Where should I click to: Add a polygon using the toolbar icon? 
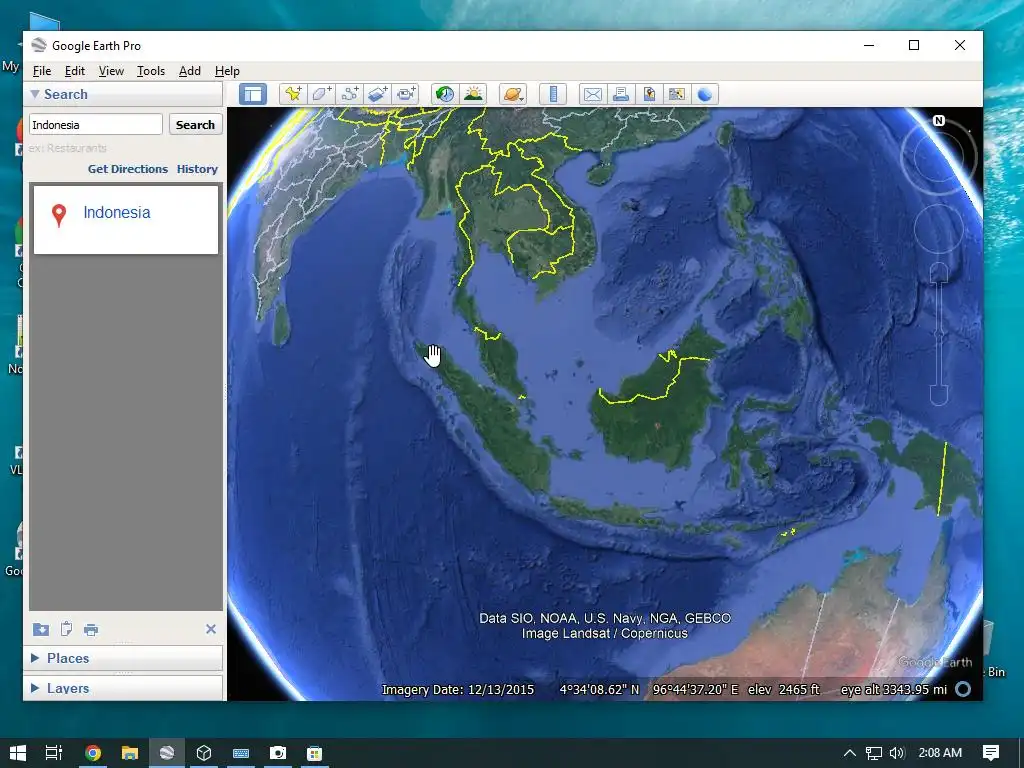[321, 94]
